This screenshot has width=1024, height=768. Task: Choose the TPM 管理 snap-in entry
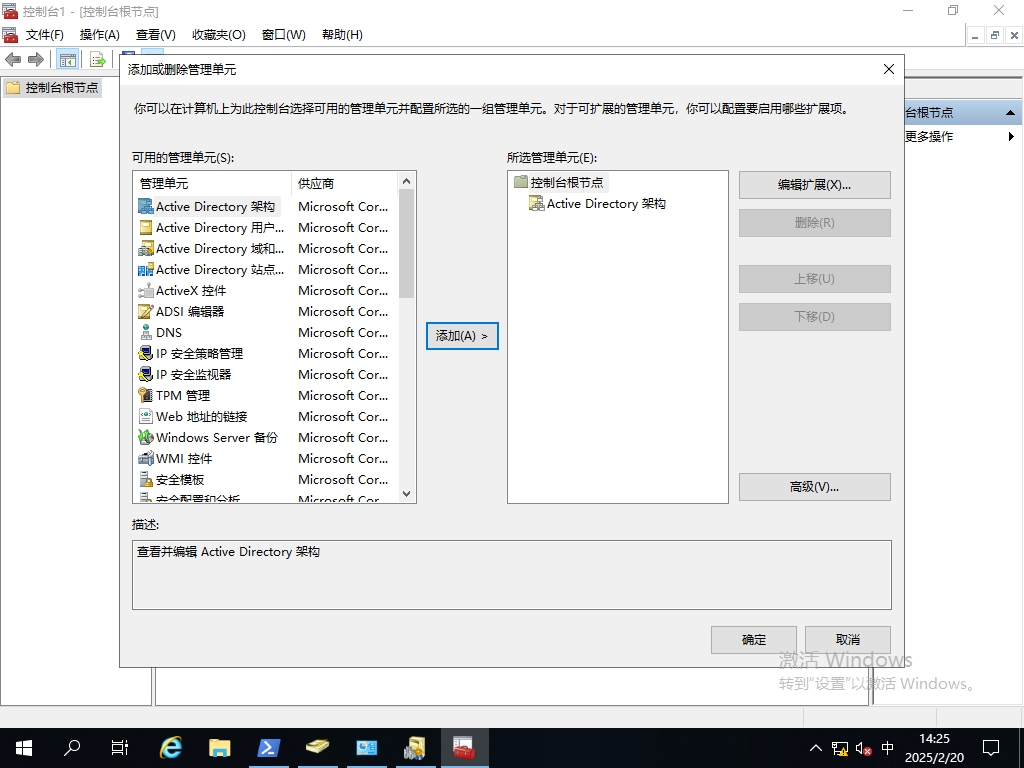point(182,396)
